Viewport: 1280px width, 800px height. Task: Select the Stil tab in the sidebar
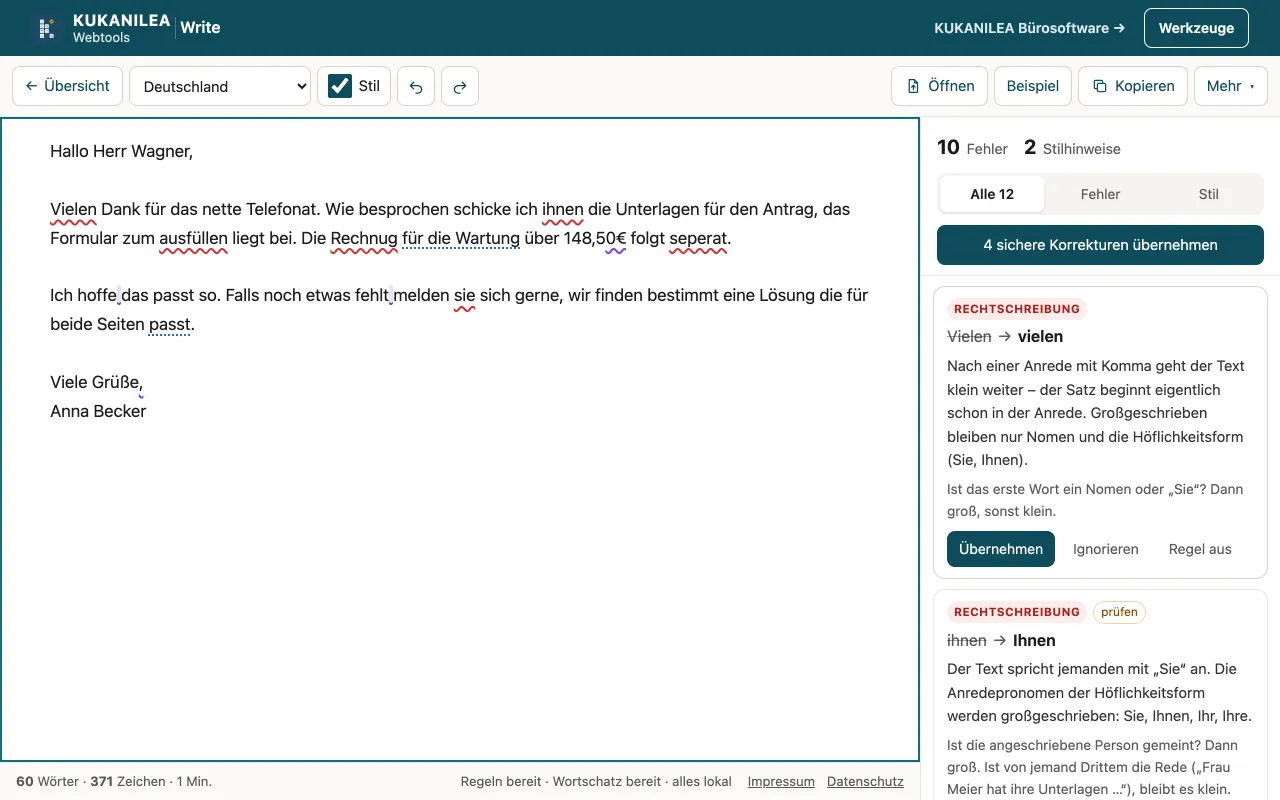1208,194
